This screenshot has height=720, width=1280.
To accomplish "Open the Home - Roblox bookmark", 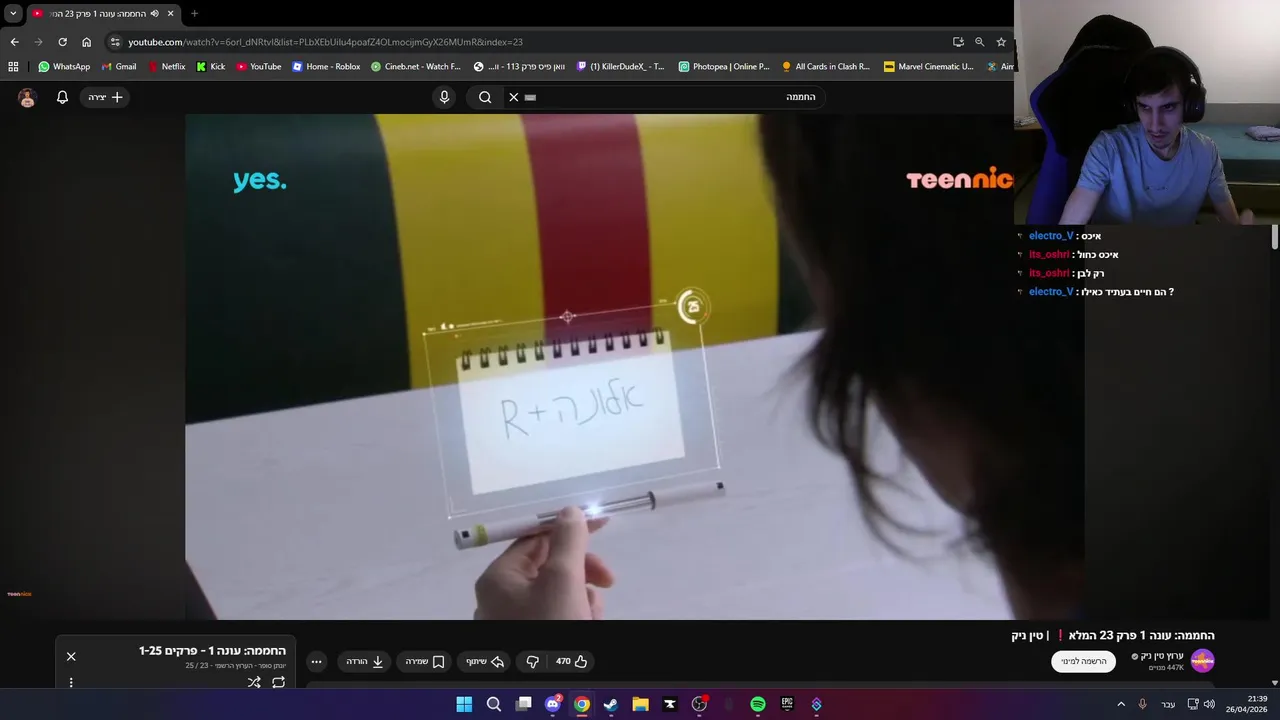I will pos(326,67).
